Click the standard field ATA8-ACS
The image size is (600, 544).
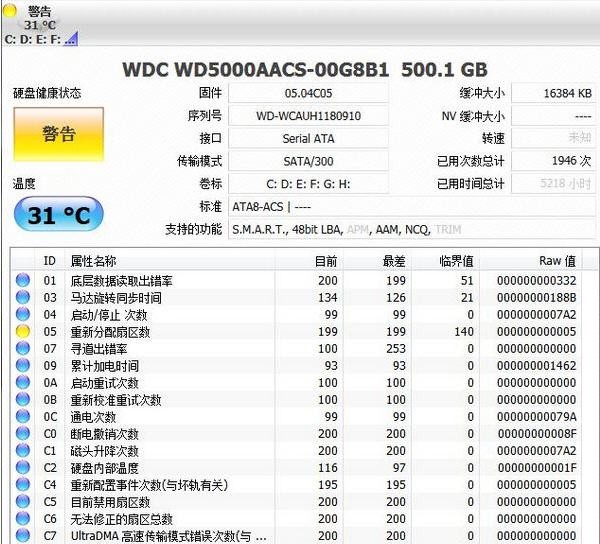(412, 207)
